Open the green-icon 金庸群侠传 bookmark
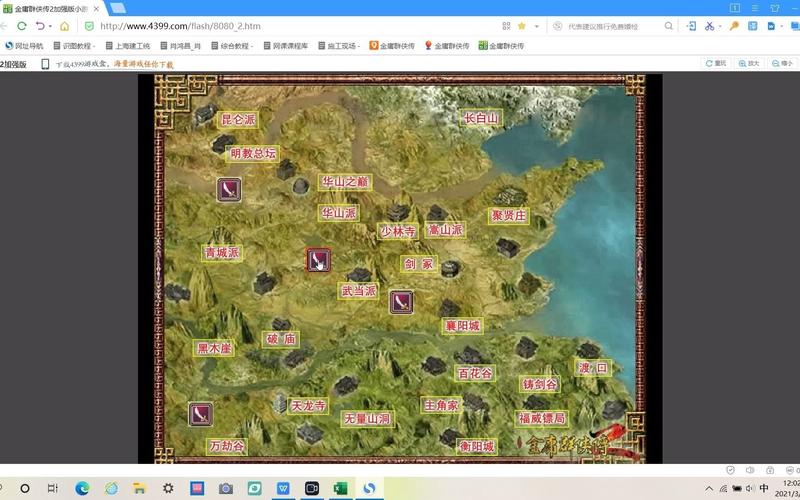 502,45
